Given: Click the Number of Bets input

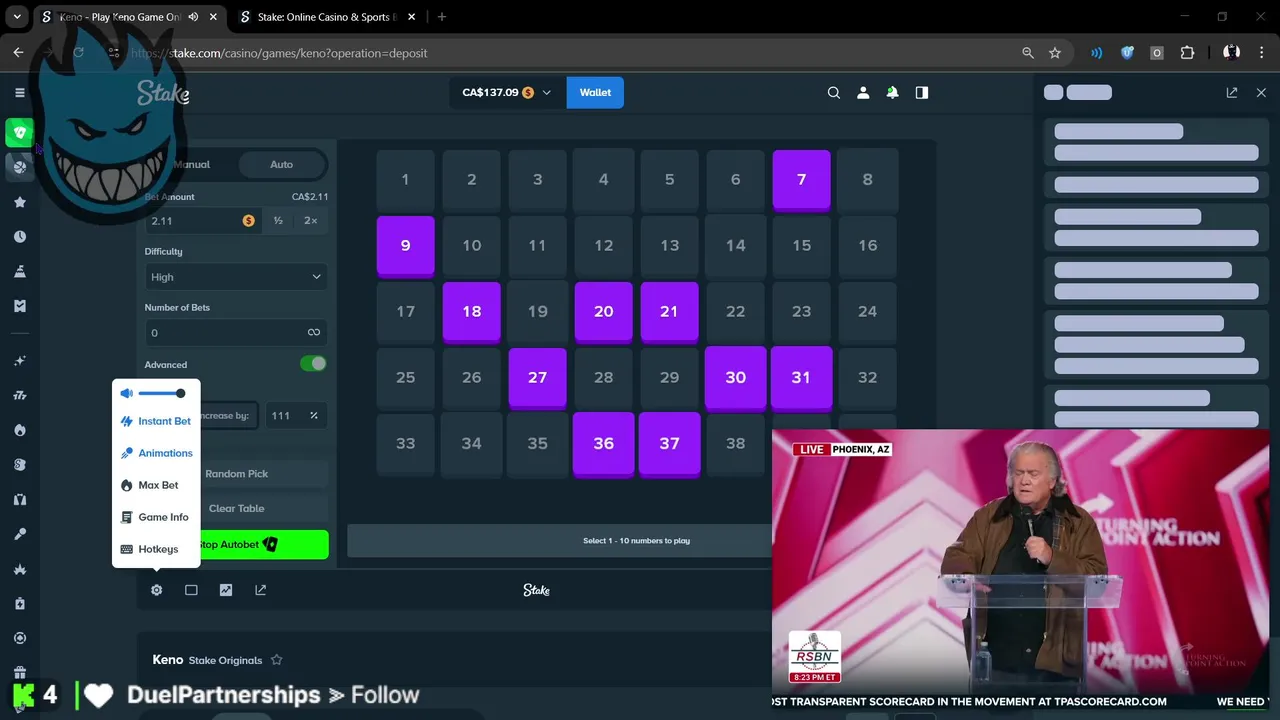Looking at the screenshot, I should [x=236, y=333].
